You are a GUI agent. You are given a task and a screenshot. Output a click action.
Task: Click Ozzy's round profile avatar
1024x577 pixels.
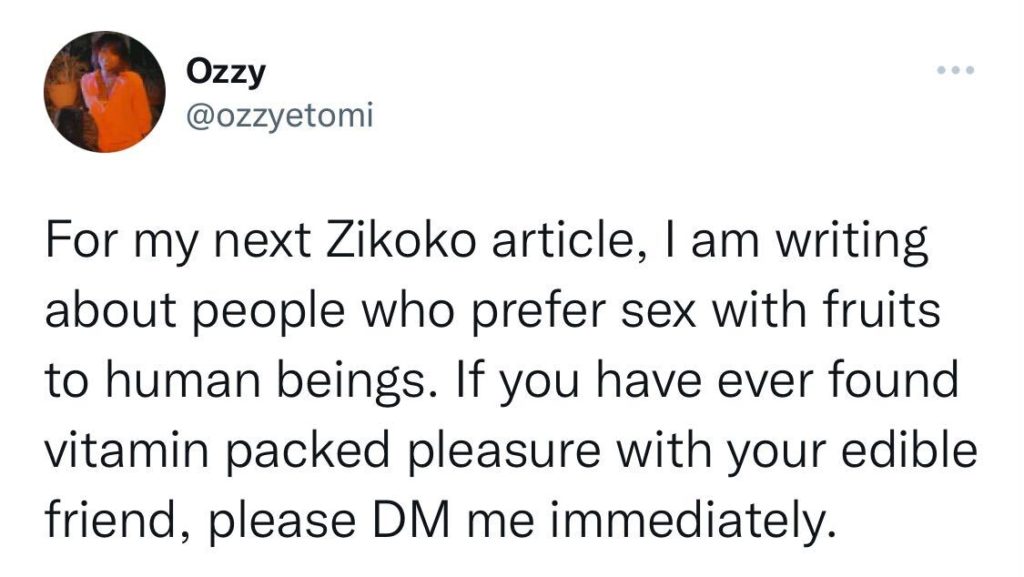coord(104,91)
